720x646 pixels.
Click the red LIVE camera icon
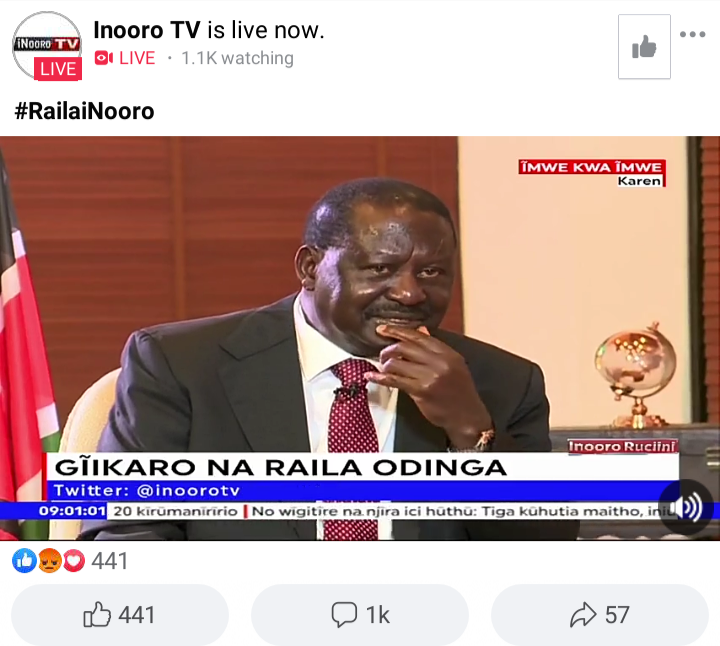(x=104, y=58)
